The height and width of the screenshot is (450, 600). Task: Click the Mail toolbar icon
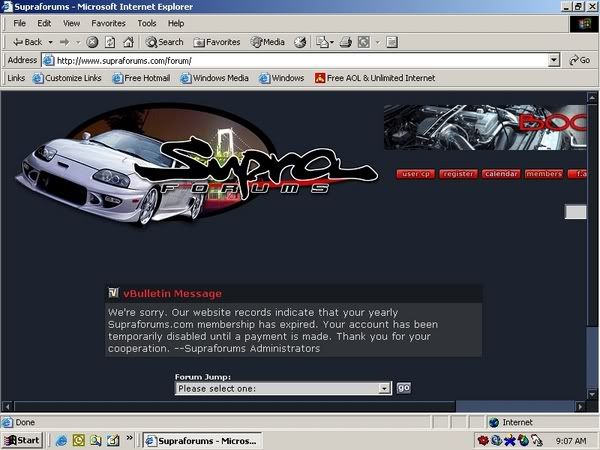point(321,42)
